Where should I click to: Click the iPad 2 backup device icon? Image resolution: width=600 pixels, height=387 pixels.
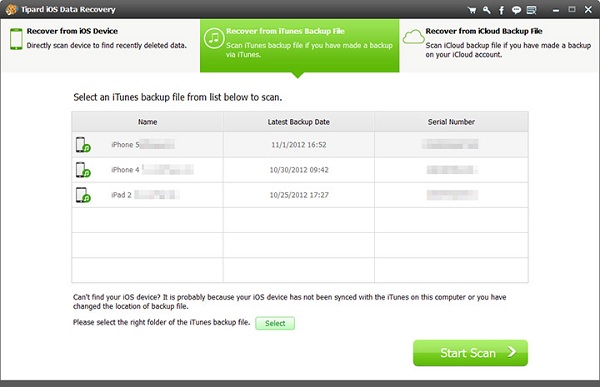tap(83, 195)
